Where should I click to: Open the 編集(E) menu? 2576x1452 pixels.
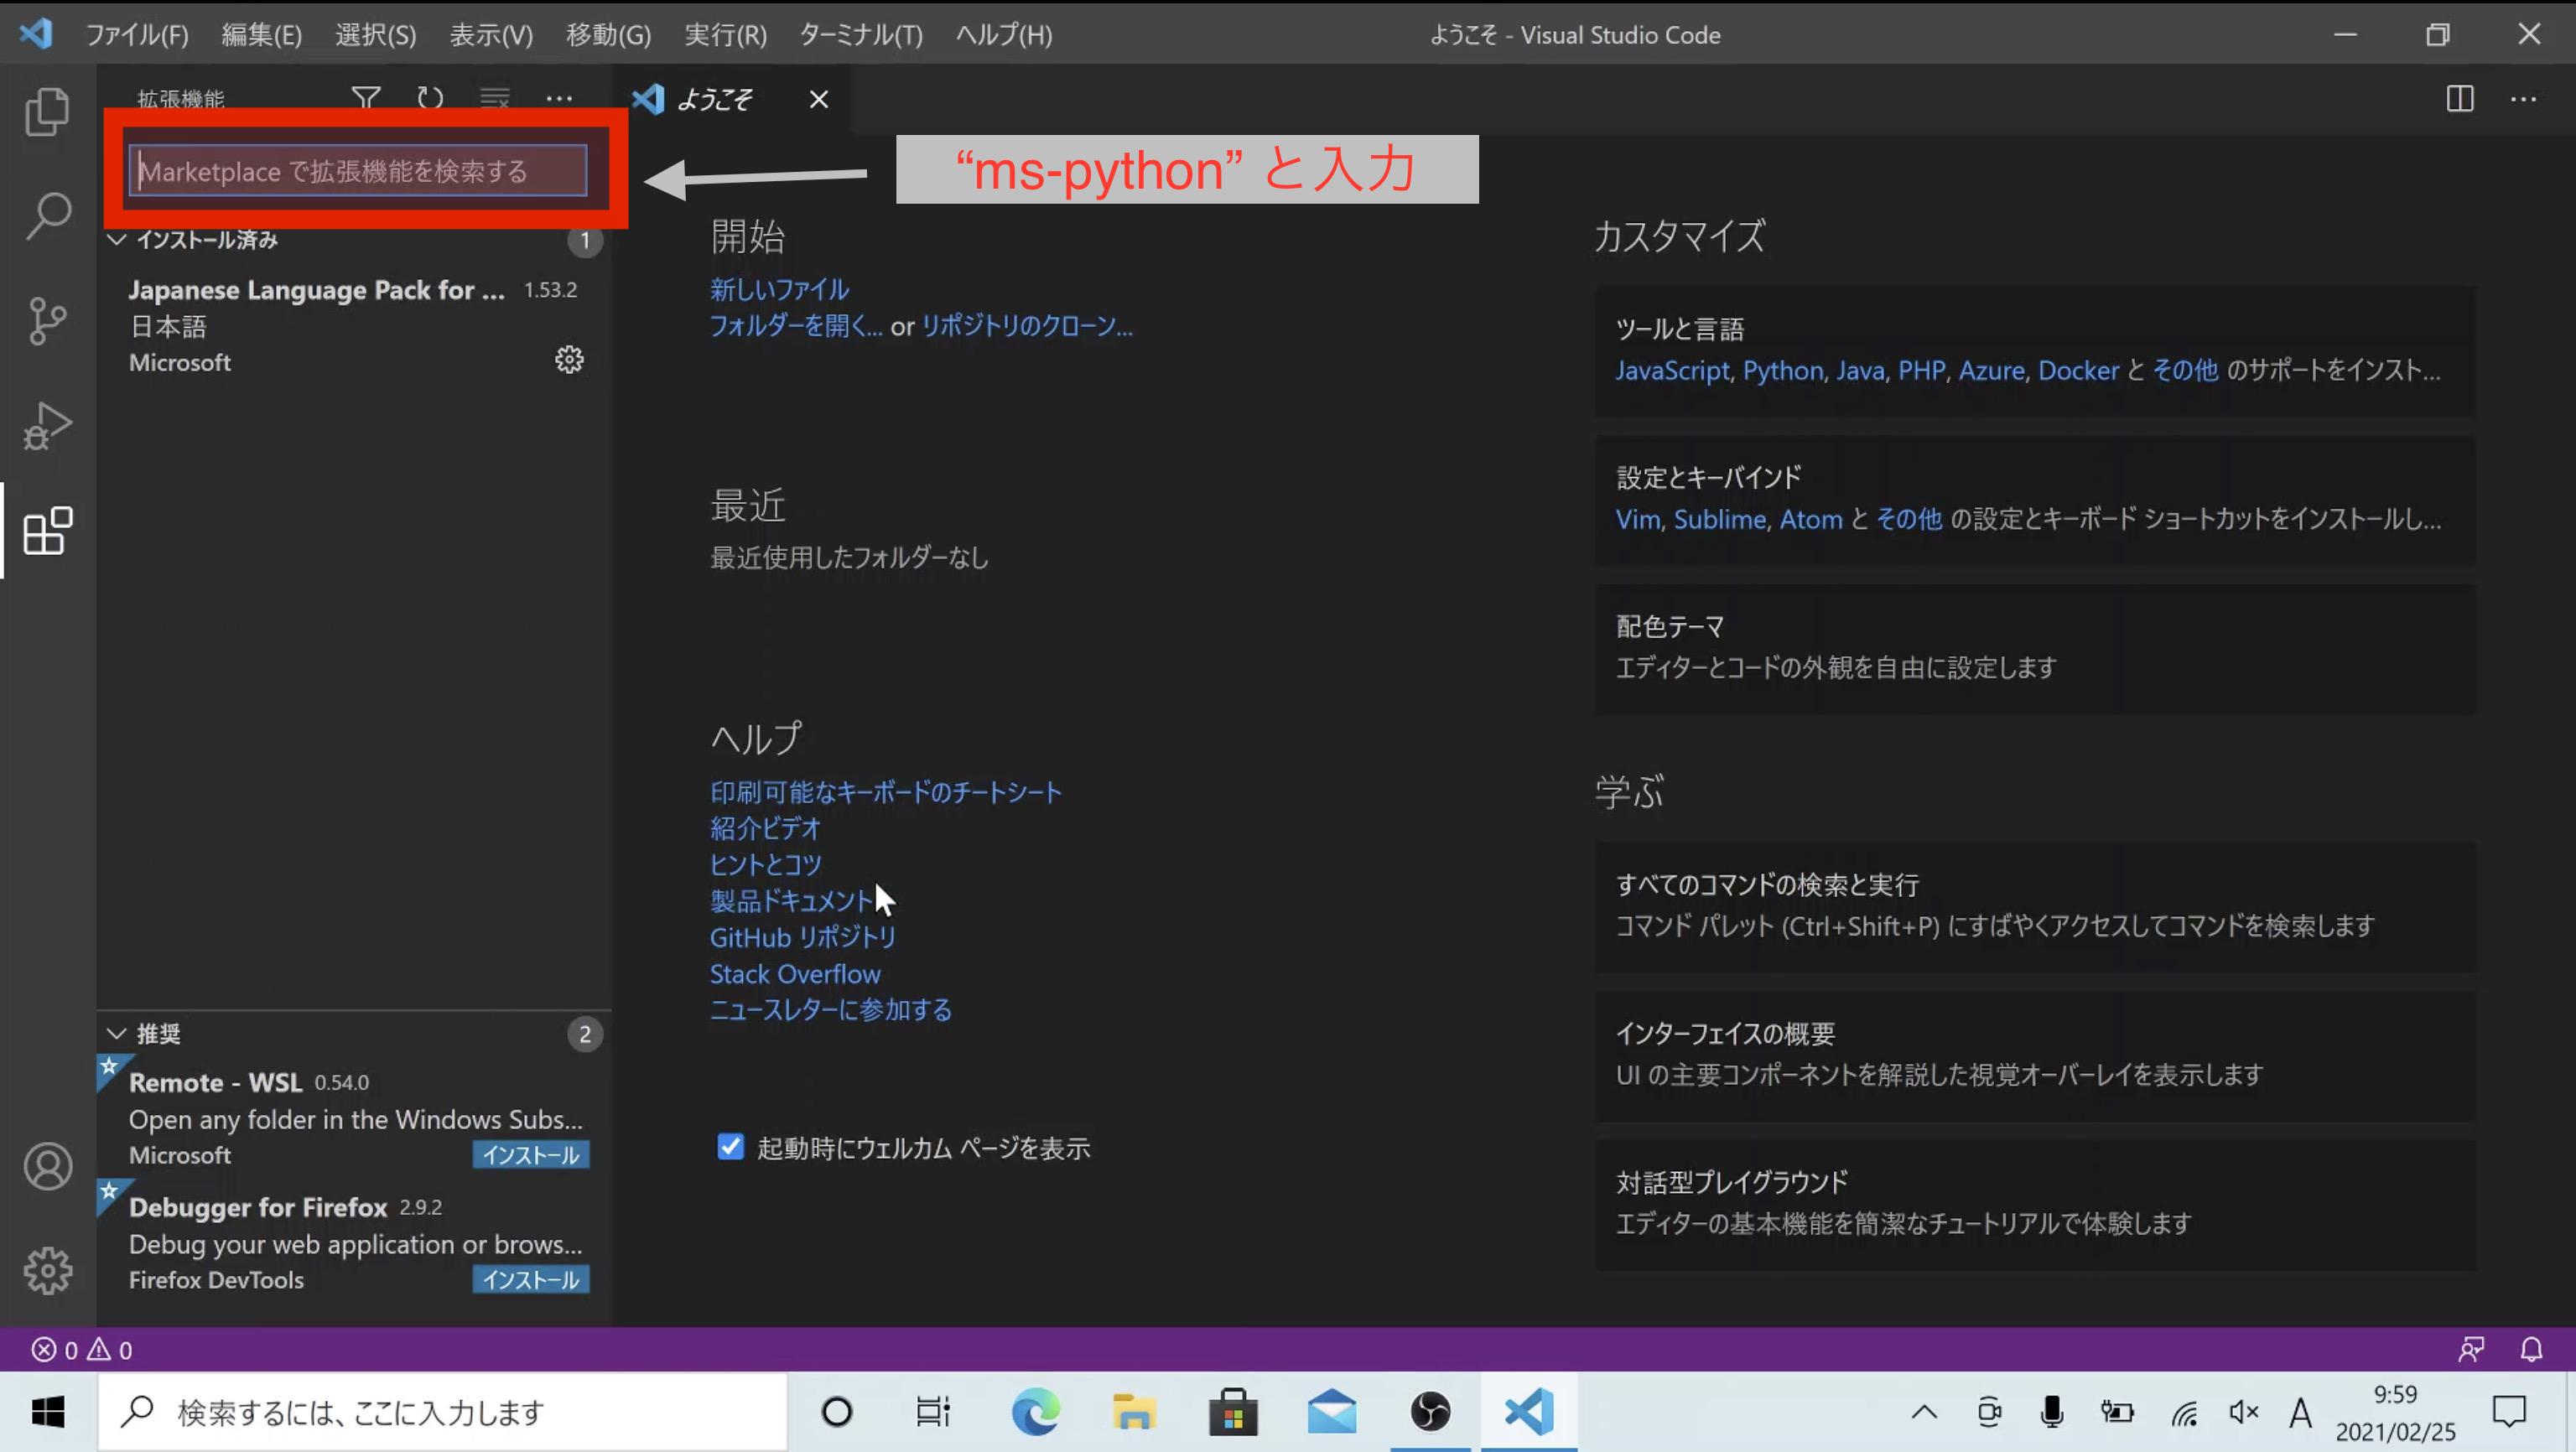[x=261, y=35]
